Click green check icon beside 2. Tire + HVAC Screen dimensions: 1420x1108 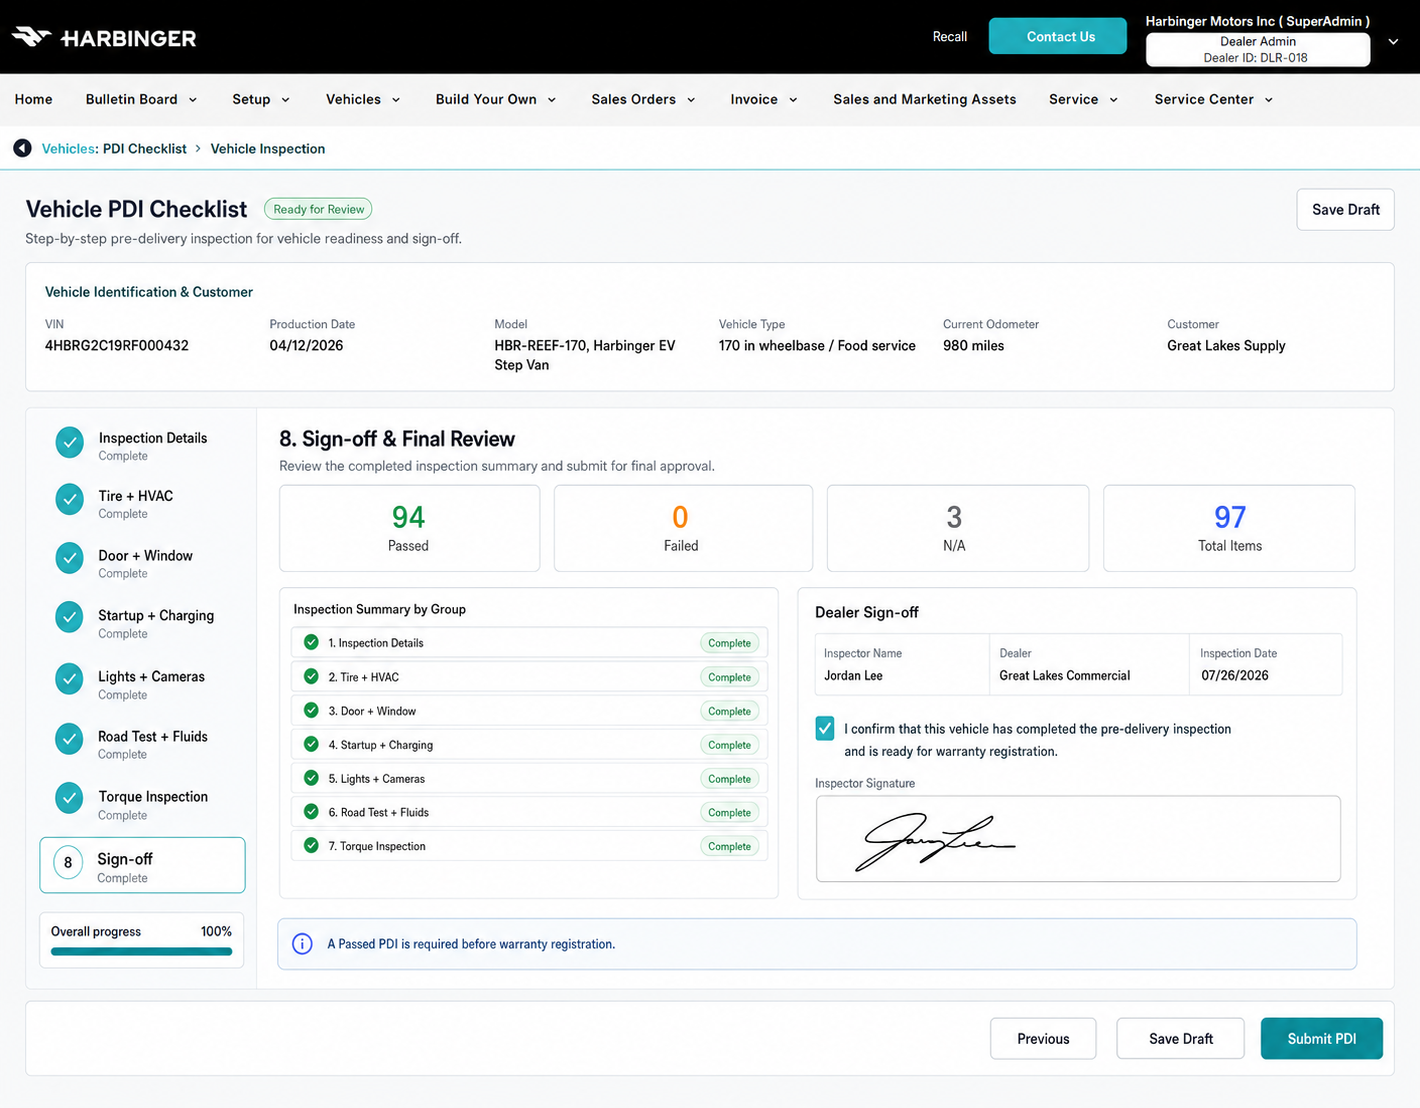point(311,676)
